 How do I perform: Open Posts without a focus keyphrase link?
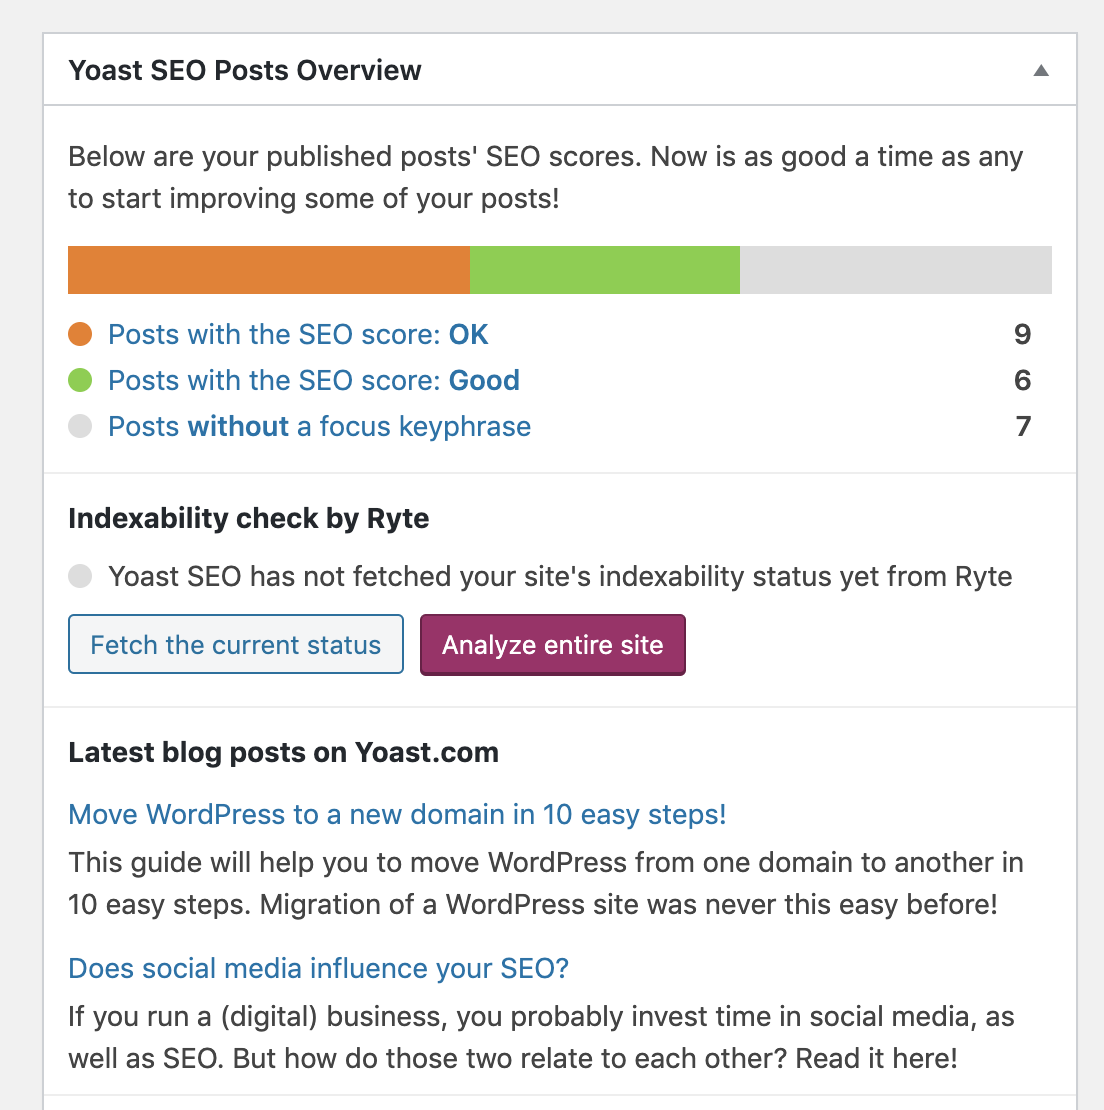tap(319, 427)
